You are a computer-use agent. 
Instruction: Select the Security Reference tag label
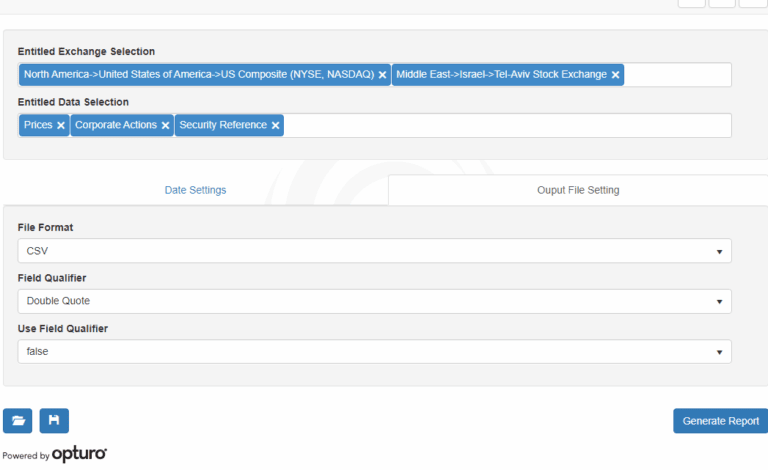click(223, 126)
